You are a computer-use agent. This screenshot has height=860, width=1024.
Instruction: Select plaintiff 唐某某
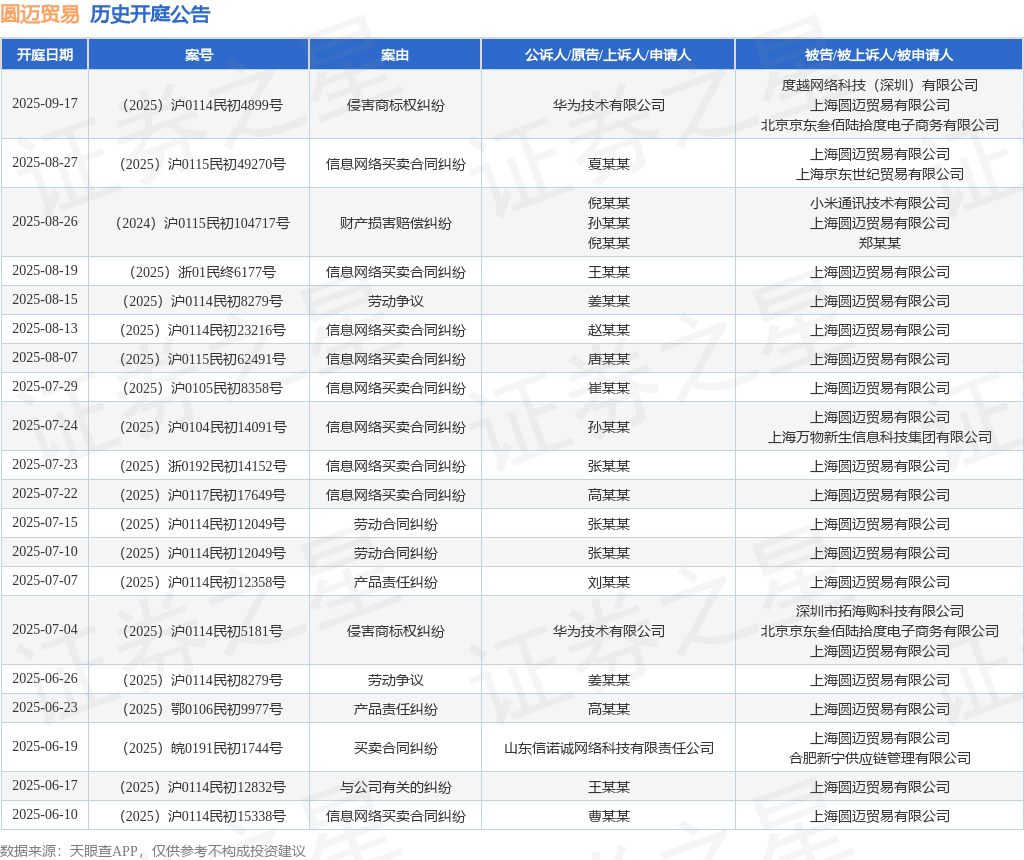click(x=609, y=359)
